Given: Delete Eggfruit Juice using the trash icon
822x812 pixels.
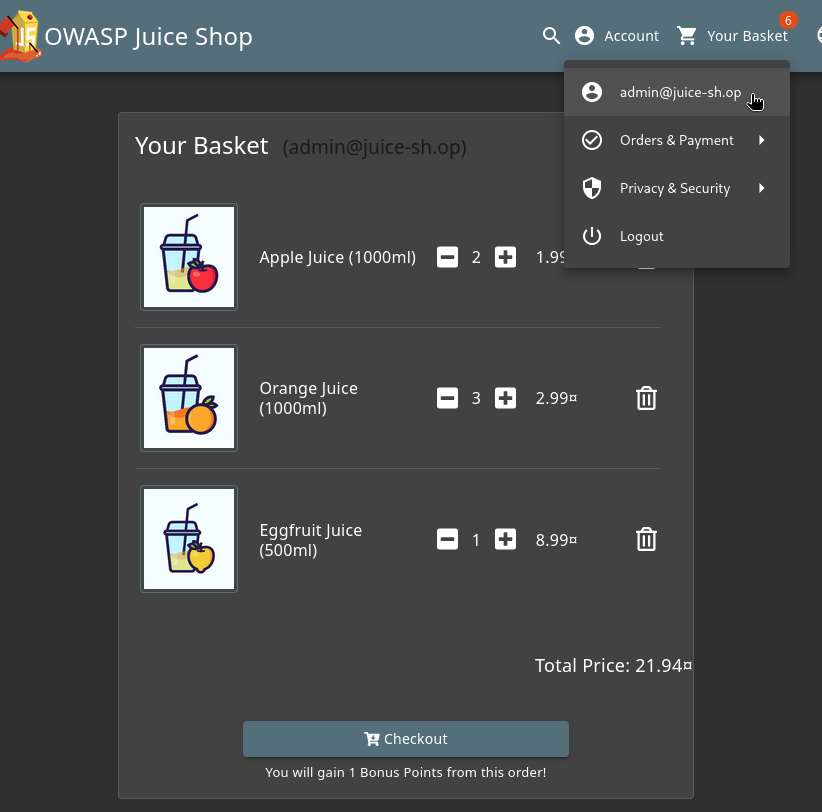Looking at the screenshot, I should [646, 539].
